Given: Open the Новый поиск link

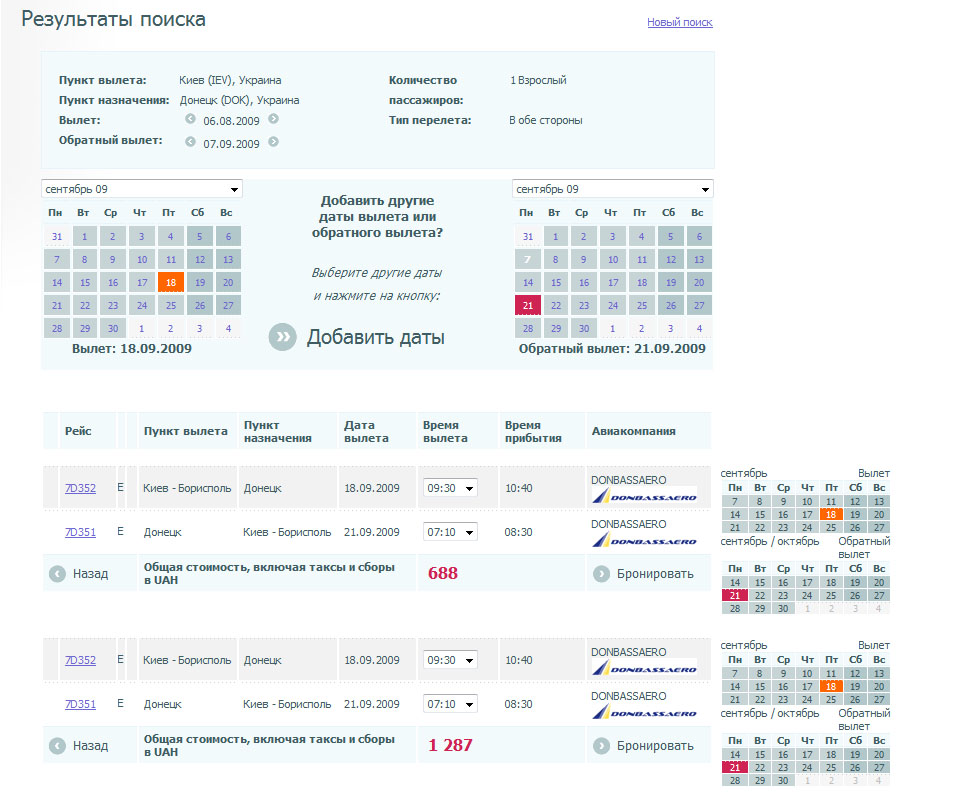Looking at the screenshot, I should (679, 22).
